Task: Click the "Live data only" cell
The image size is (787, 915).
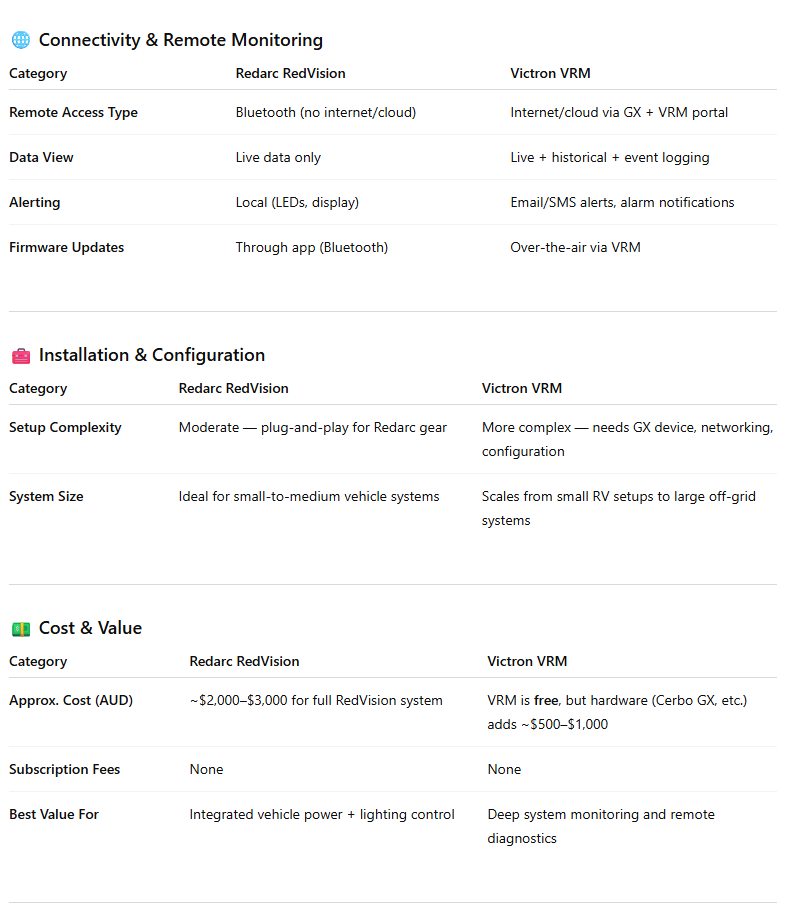Action: [278, 158]
